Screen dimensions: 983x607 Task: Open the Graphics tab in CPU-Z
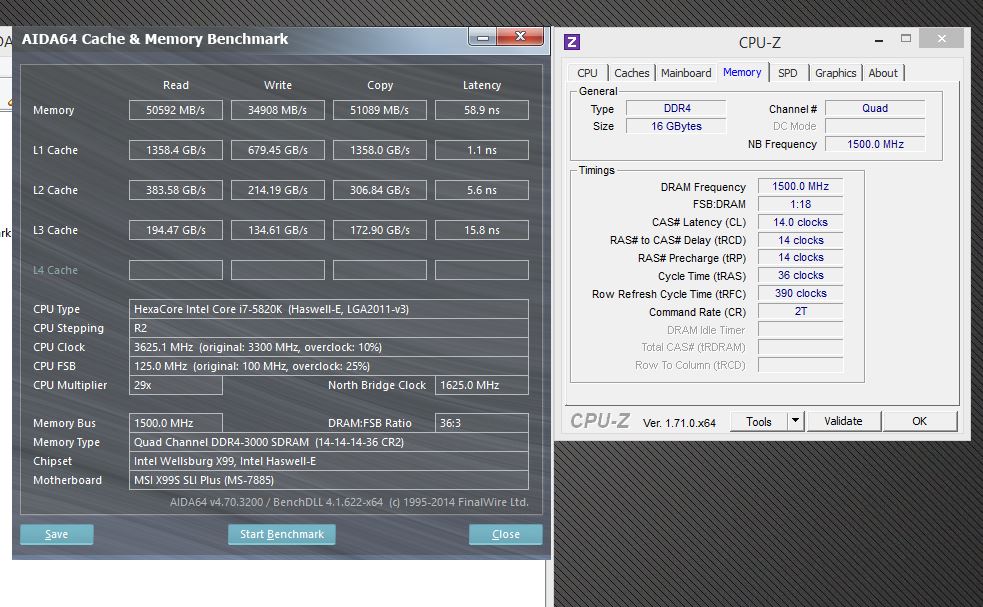tap(835, 73)
